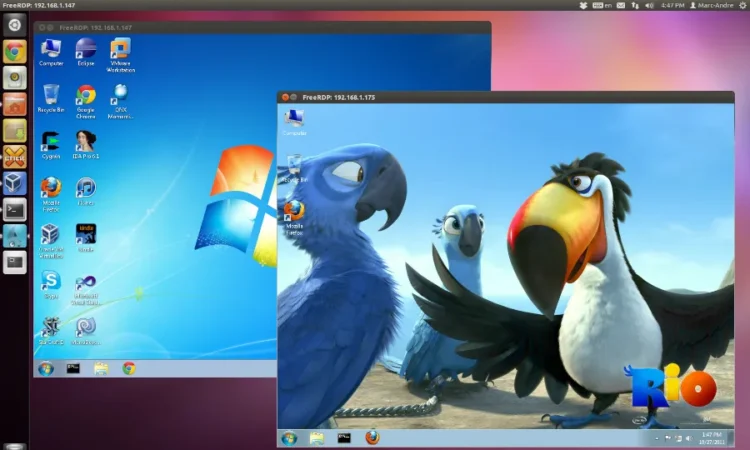Open command prompt in the 192.168.1.147 taskbar

point(73,368)
